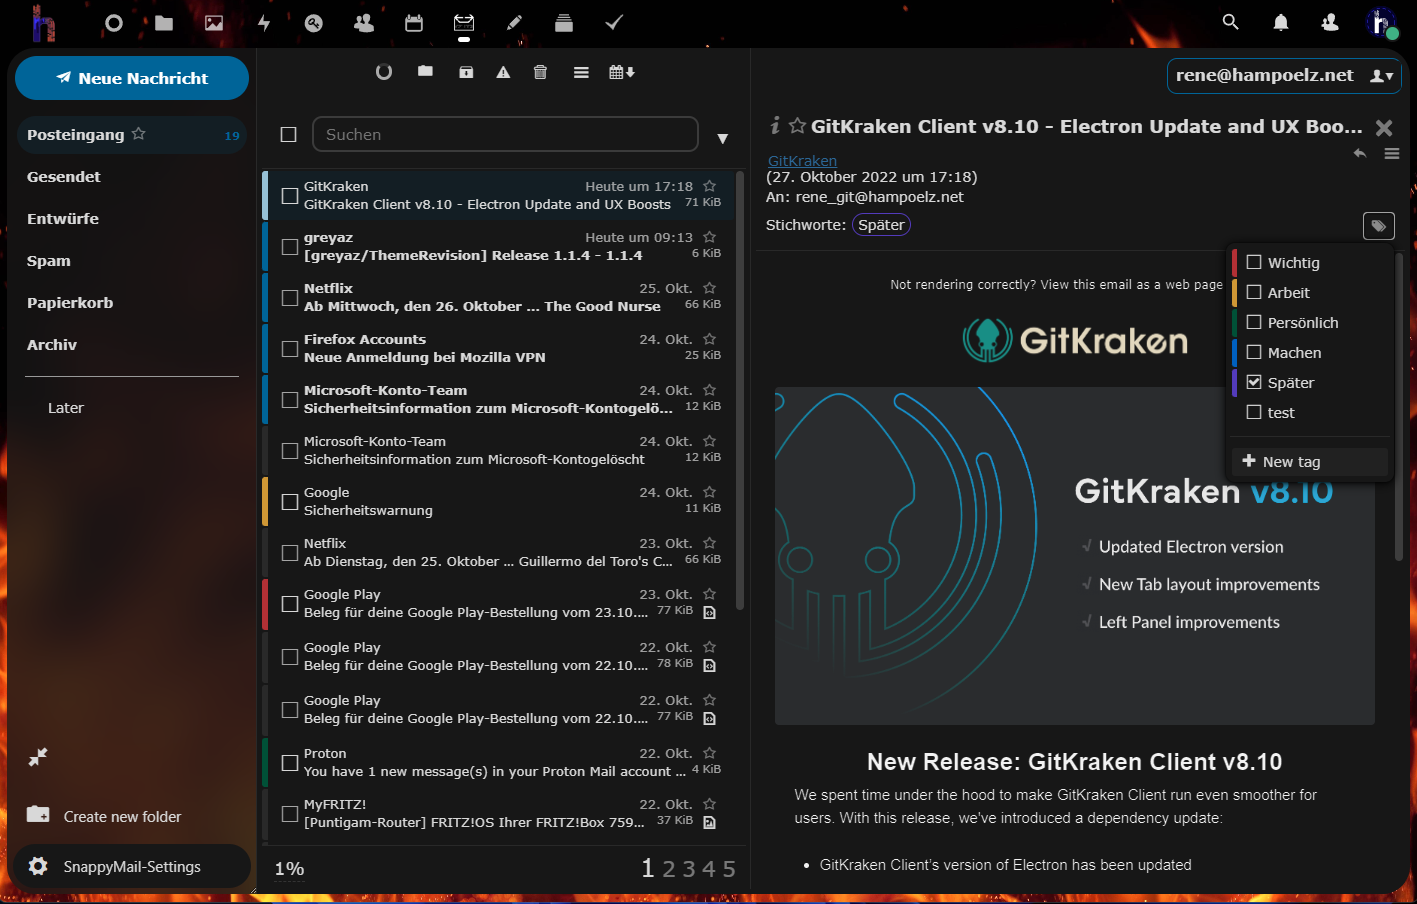Tick the greyaz message checkbox

(x=290, y=246)
